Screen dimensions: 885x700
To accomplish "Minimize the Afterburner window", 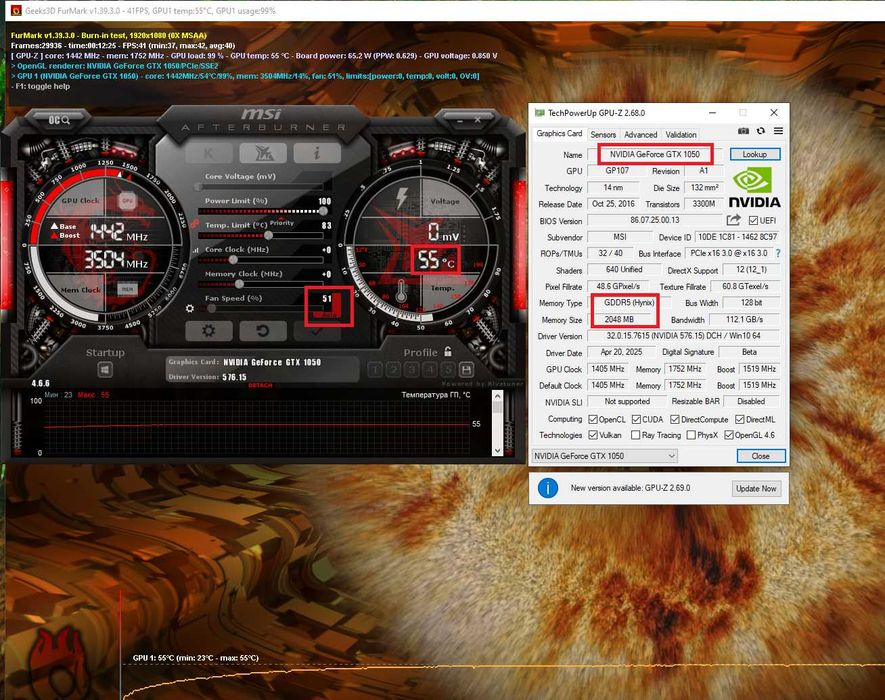I will coord(461,120).
